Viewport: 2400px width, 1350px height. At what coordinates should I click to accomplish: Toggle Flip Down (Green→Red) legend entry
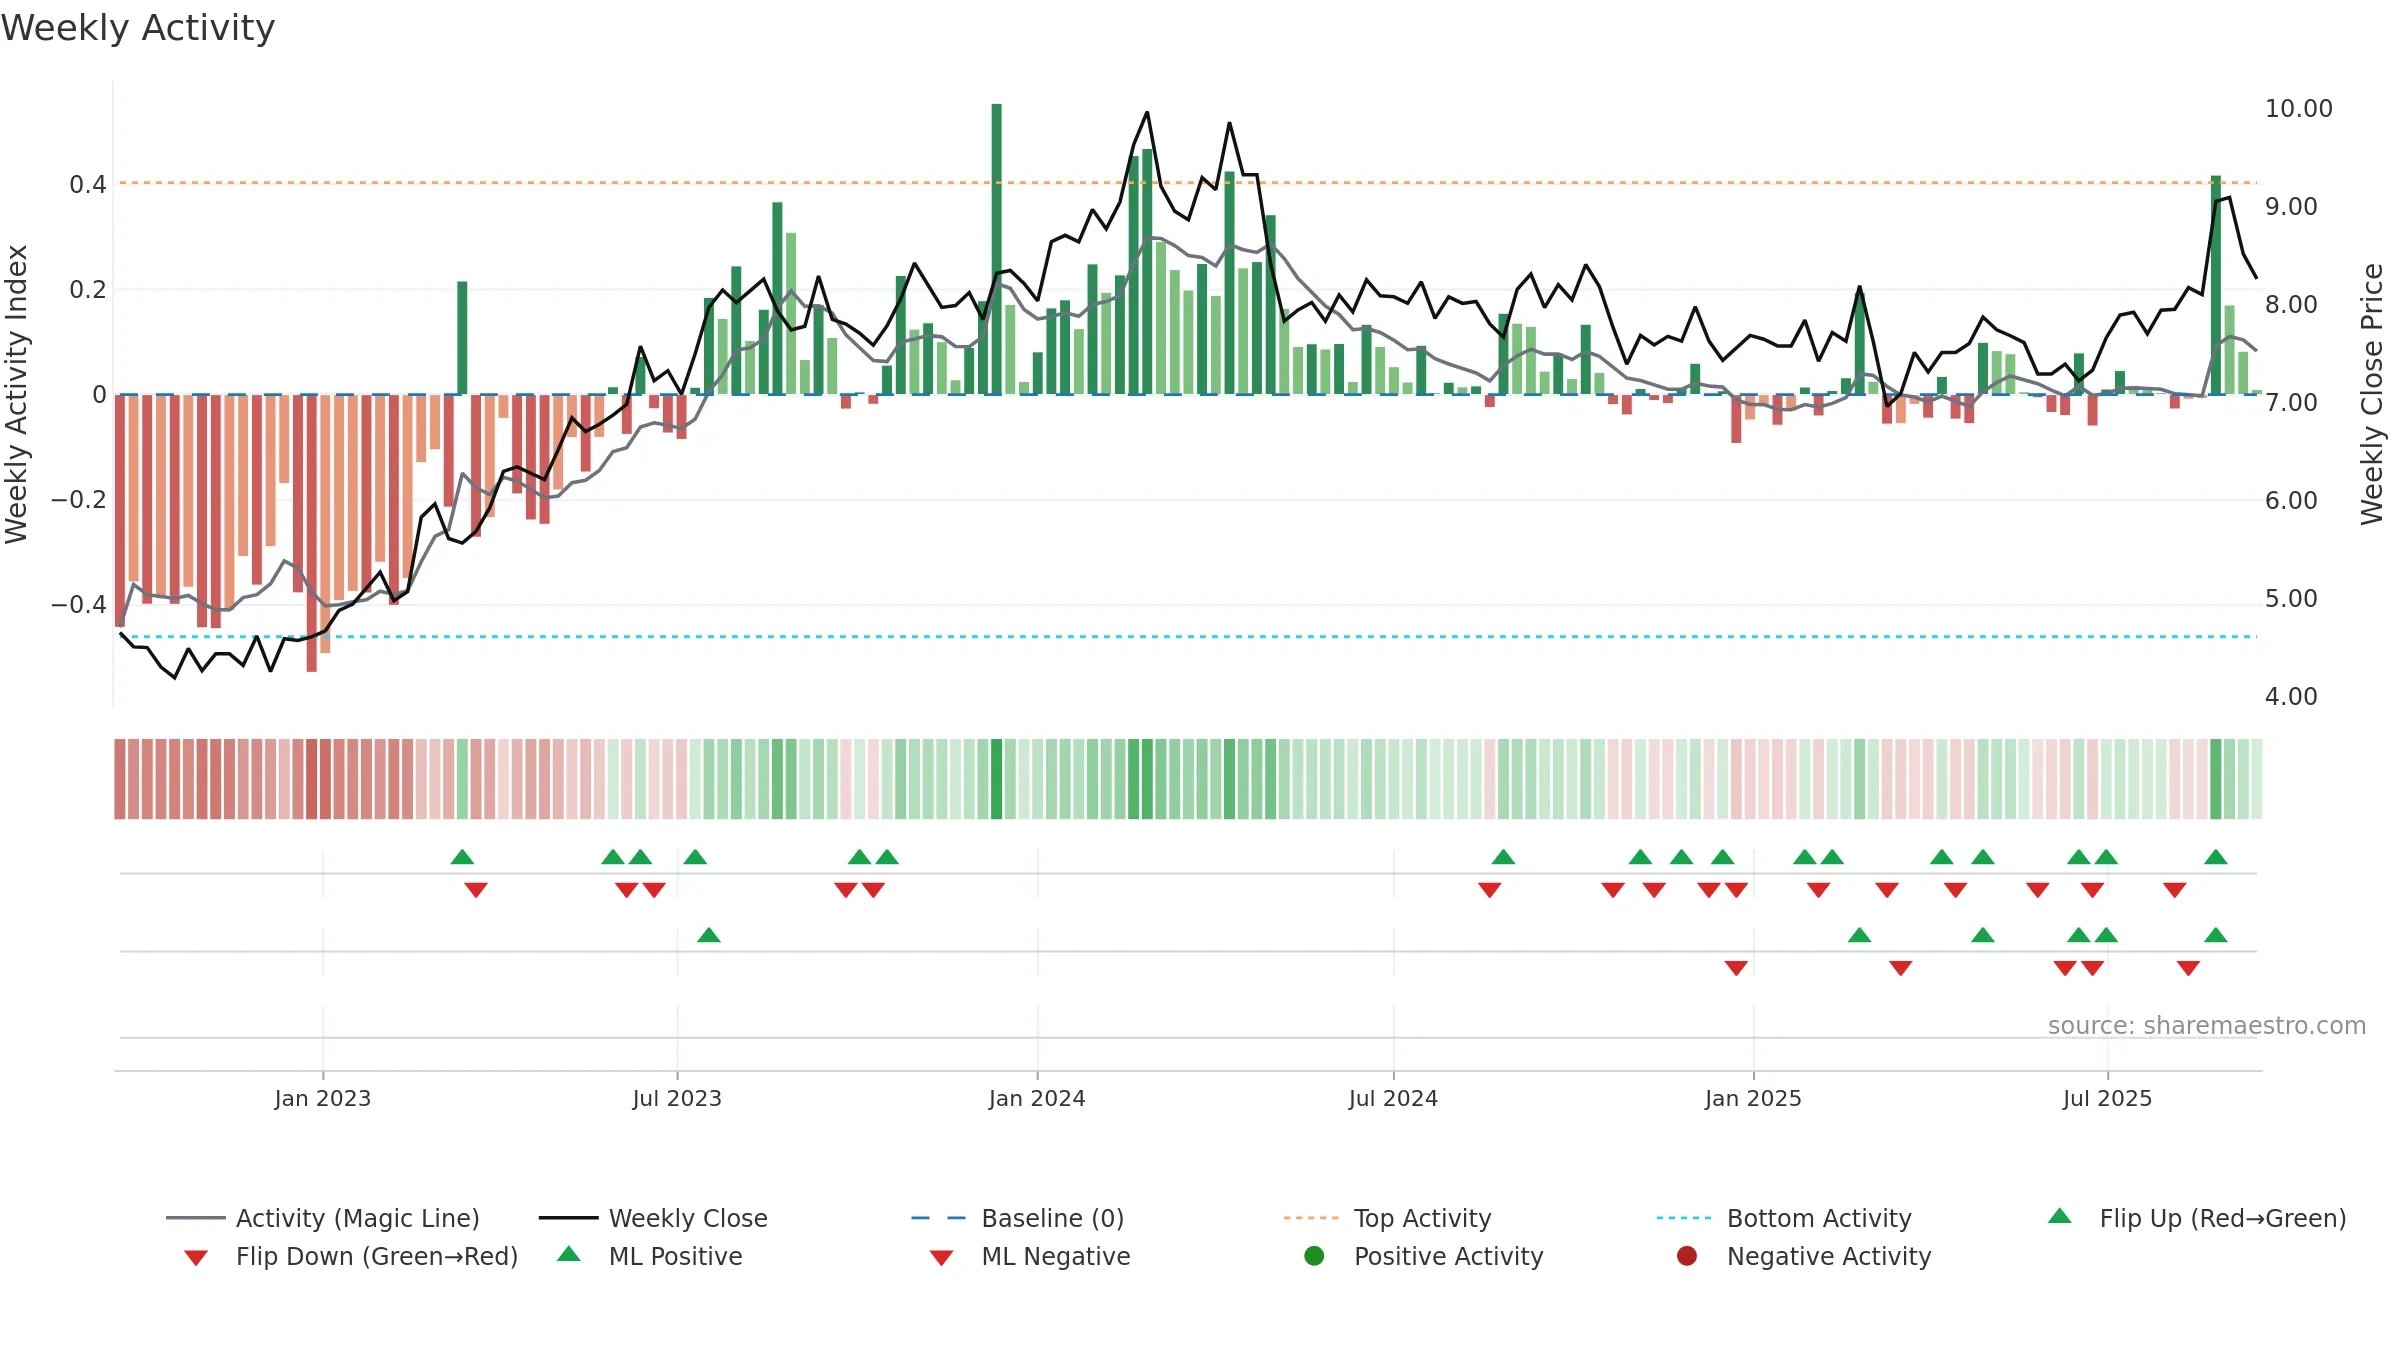pos(350,1256)
